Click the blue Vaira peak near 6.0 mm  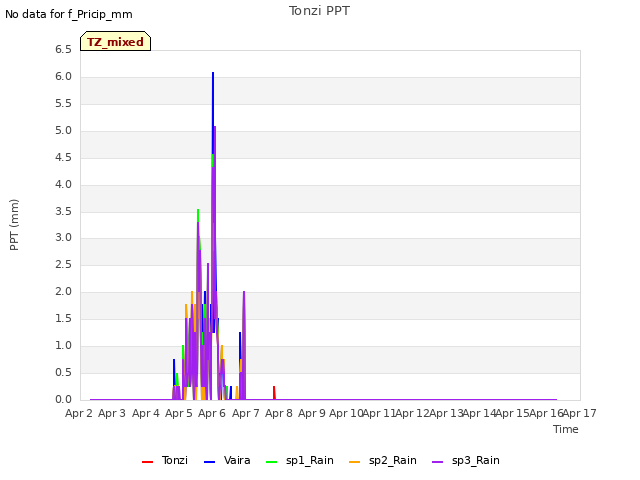(x=213, y=73)
